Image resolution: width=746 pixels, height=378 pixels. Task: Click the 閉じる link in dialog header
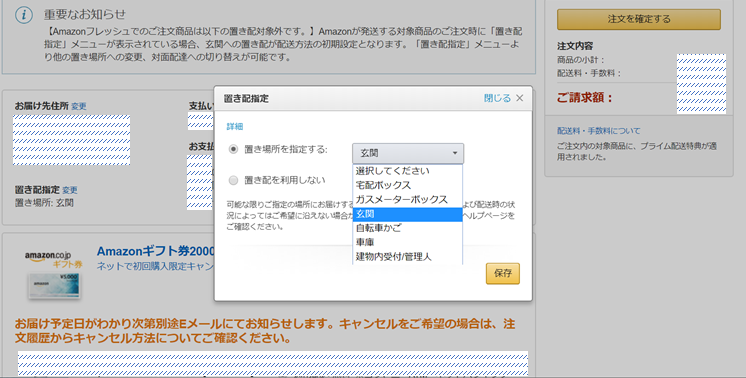pos(497,98)
